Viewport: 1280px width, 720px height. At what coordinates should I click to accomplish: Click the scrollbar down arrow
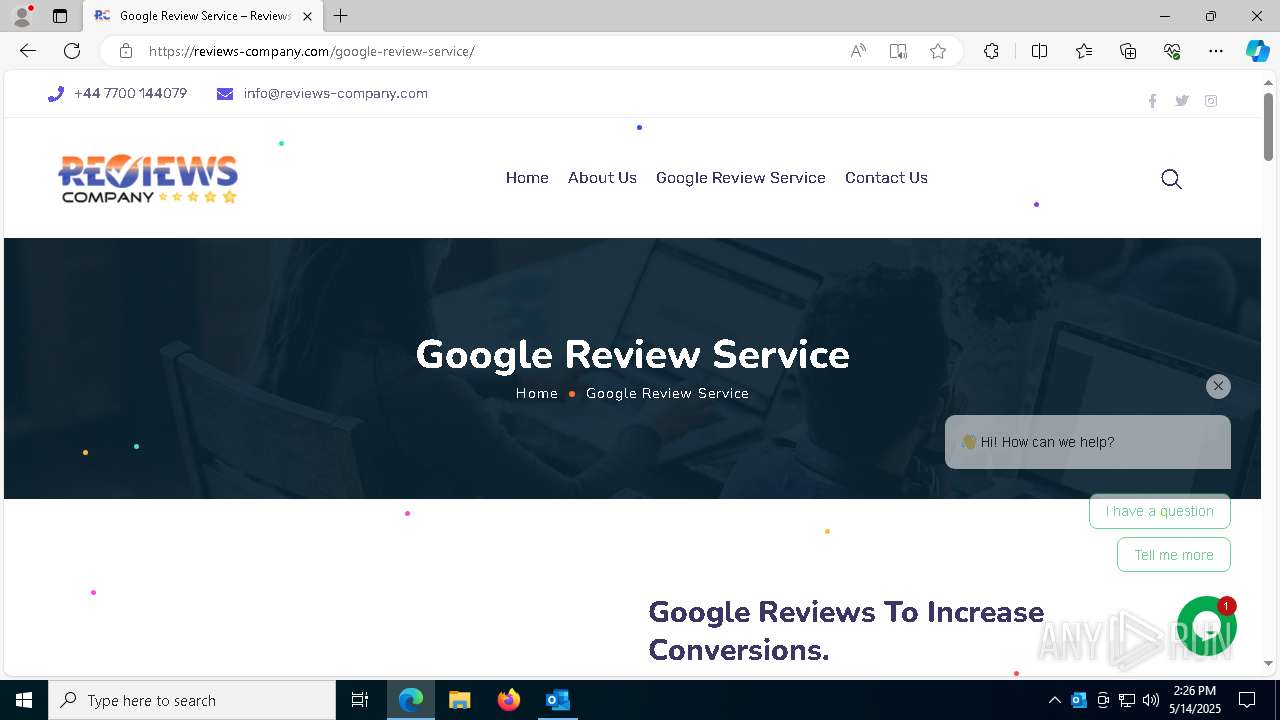pyautogui.click(x=1268, y=663)
